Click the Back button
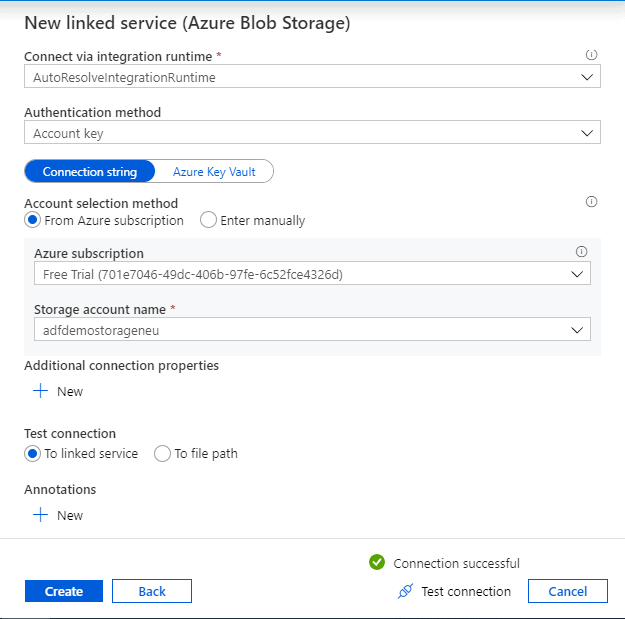The width and height of the screenshot is (625, 619). pyautogui.click(x=152, y=591)
